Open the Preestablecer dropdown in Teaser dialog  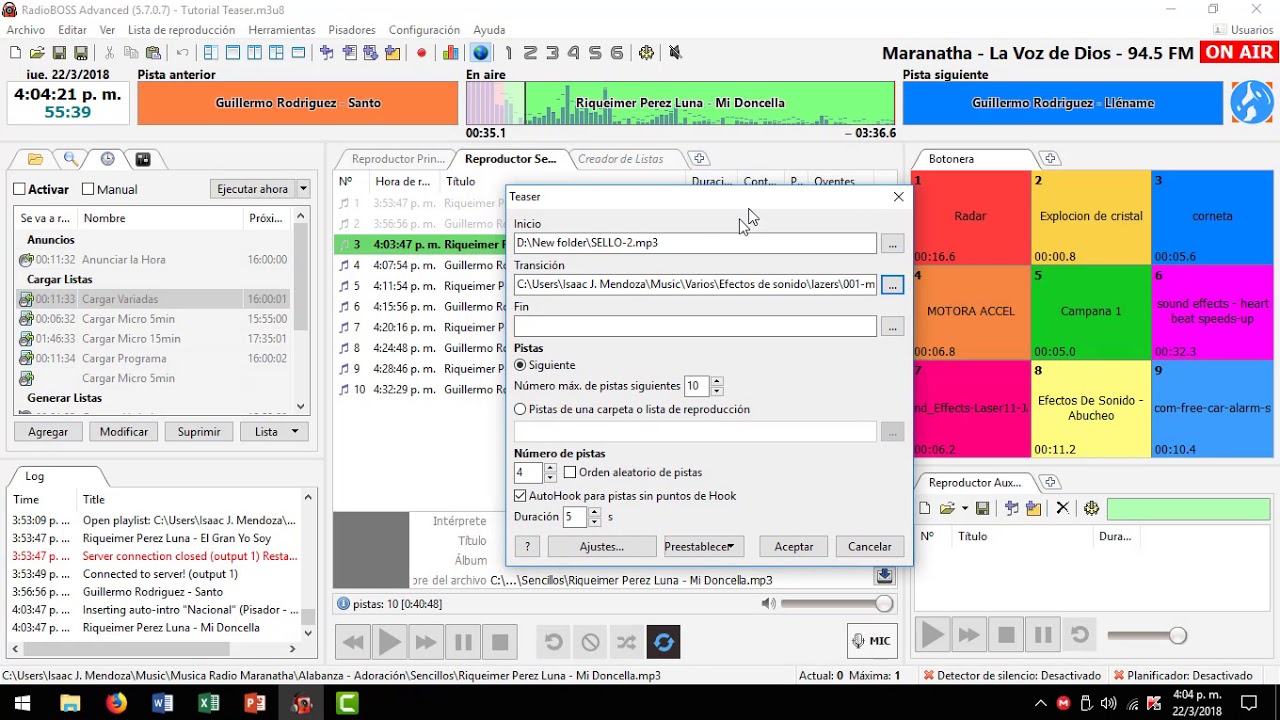click(703, 546)
